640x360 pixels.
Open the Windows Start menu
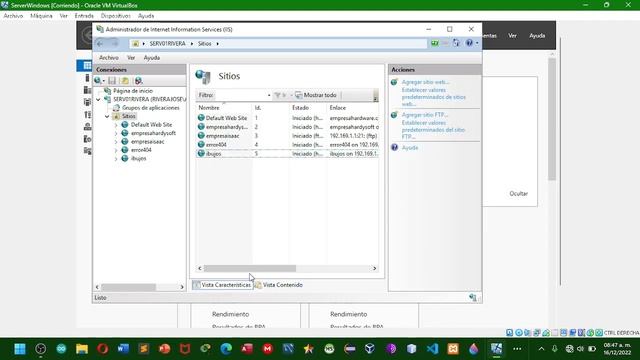tap(20, 349)
